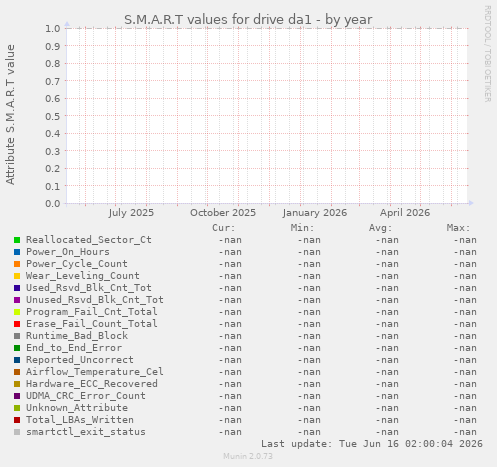497x467 pixels.
Task: Click the Min: column header
Action: 302,228
